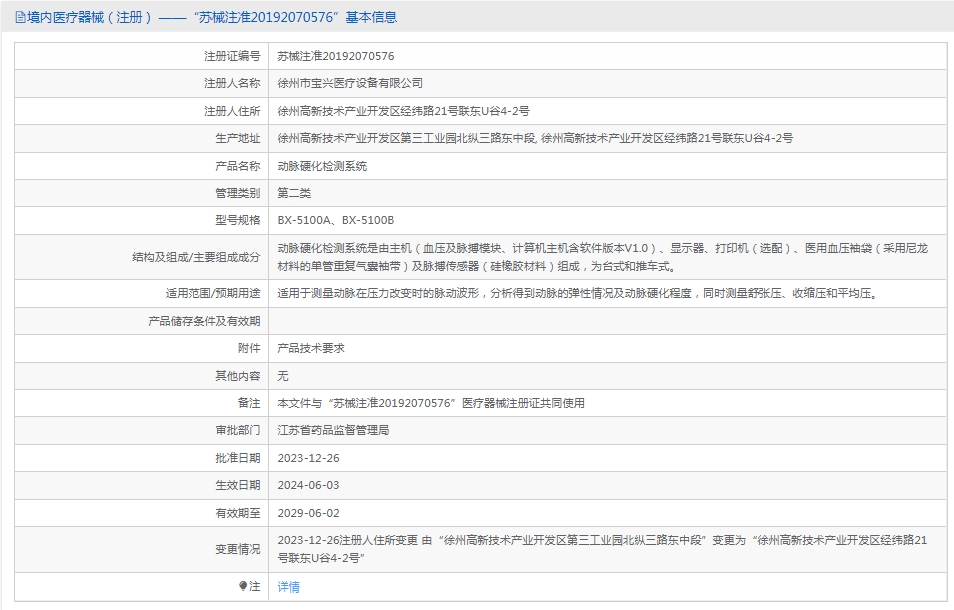Click the registrant address value under 注册人住所
This screenshot has height=610, width=954.
403,111
